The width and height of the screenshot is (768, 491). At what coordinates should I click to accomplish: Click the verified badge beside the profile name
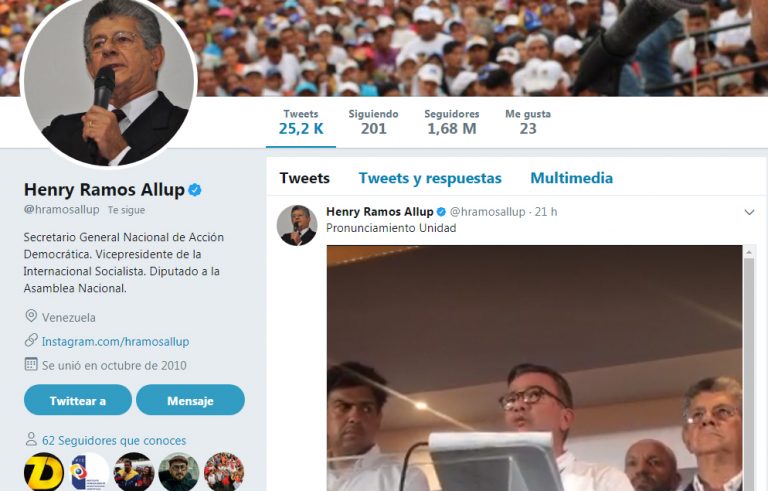(x=195, y=190)
